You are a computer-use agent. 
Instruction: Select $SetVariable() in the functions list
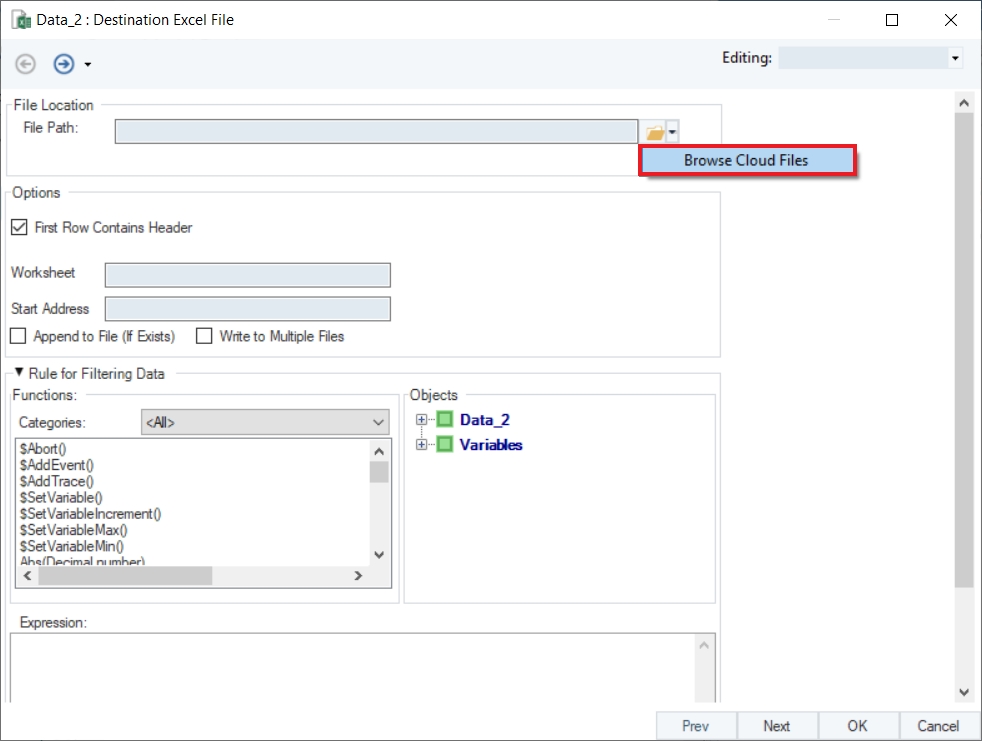[x=61, y=497]
